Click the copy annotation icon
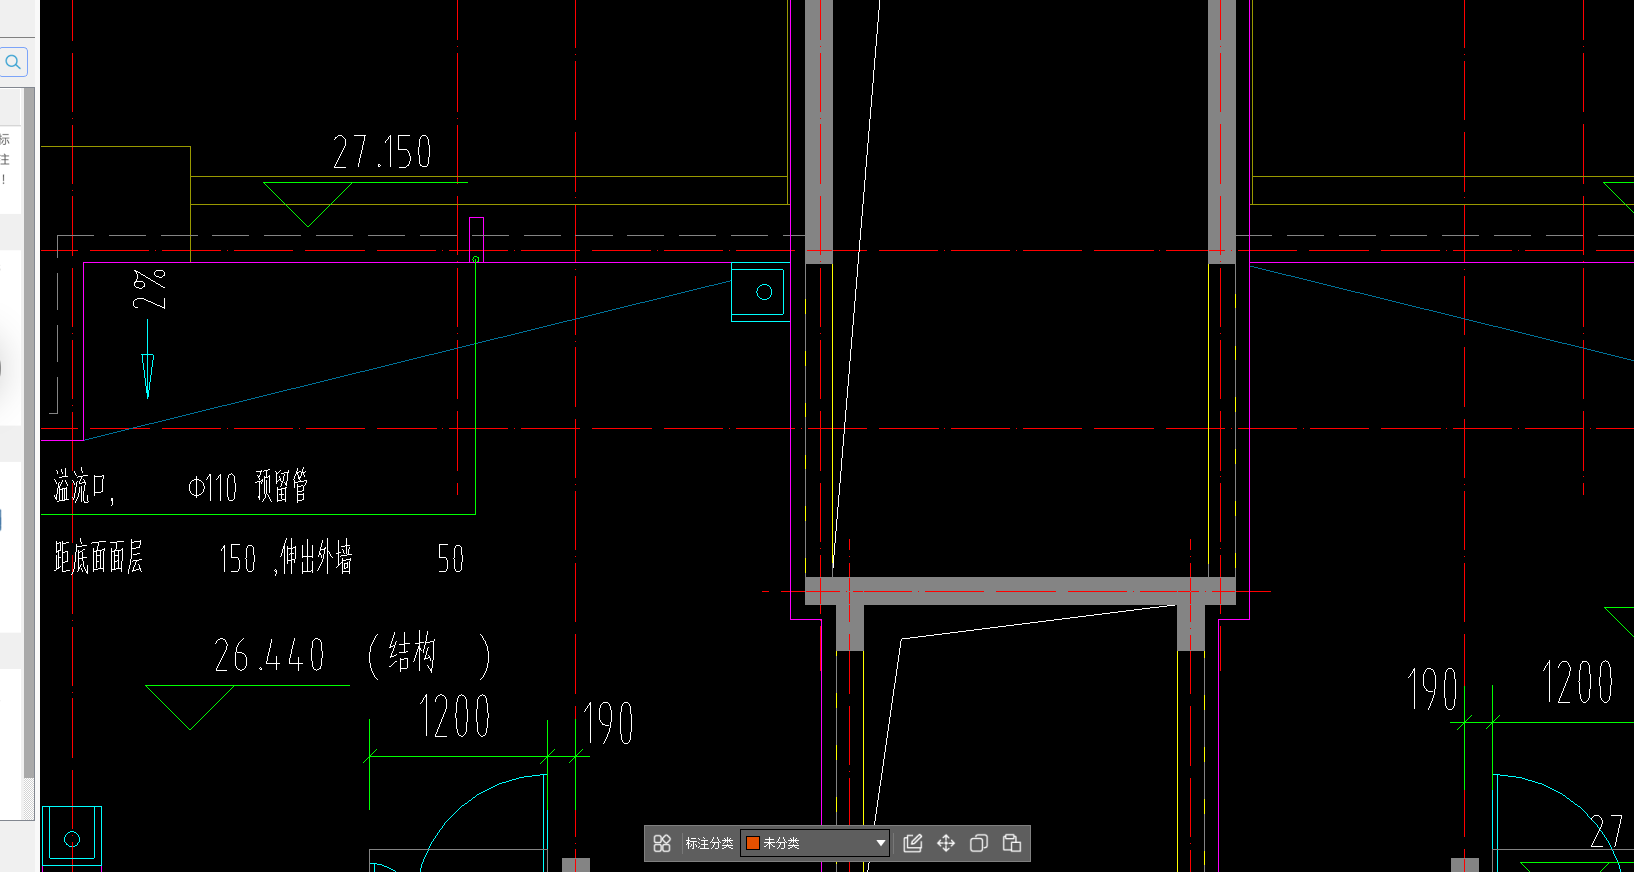The width and height of the screenshot is (1634, 872). point(979,843)
